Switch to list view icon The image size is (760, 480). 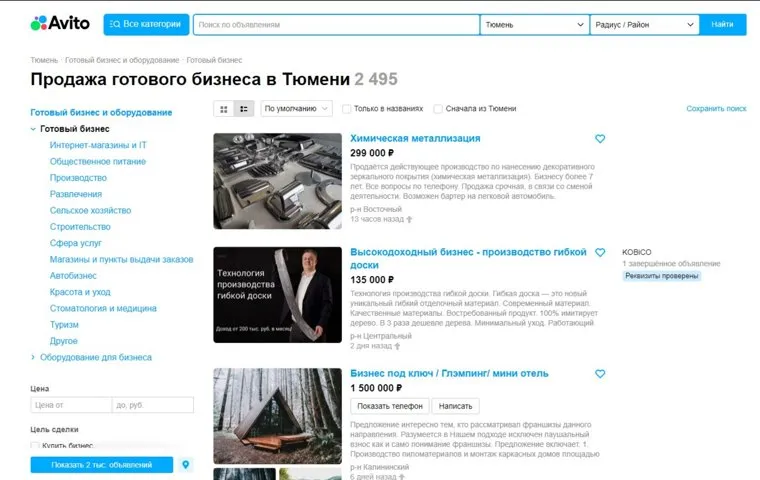[244, 109]
